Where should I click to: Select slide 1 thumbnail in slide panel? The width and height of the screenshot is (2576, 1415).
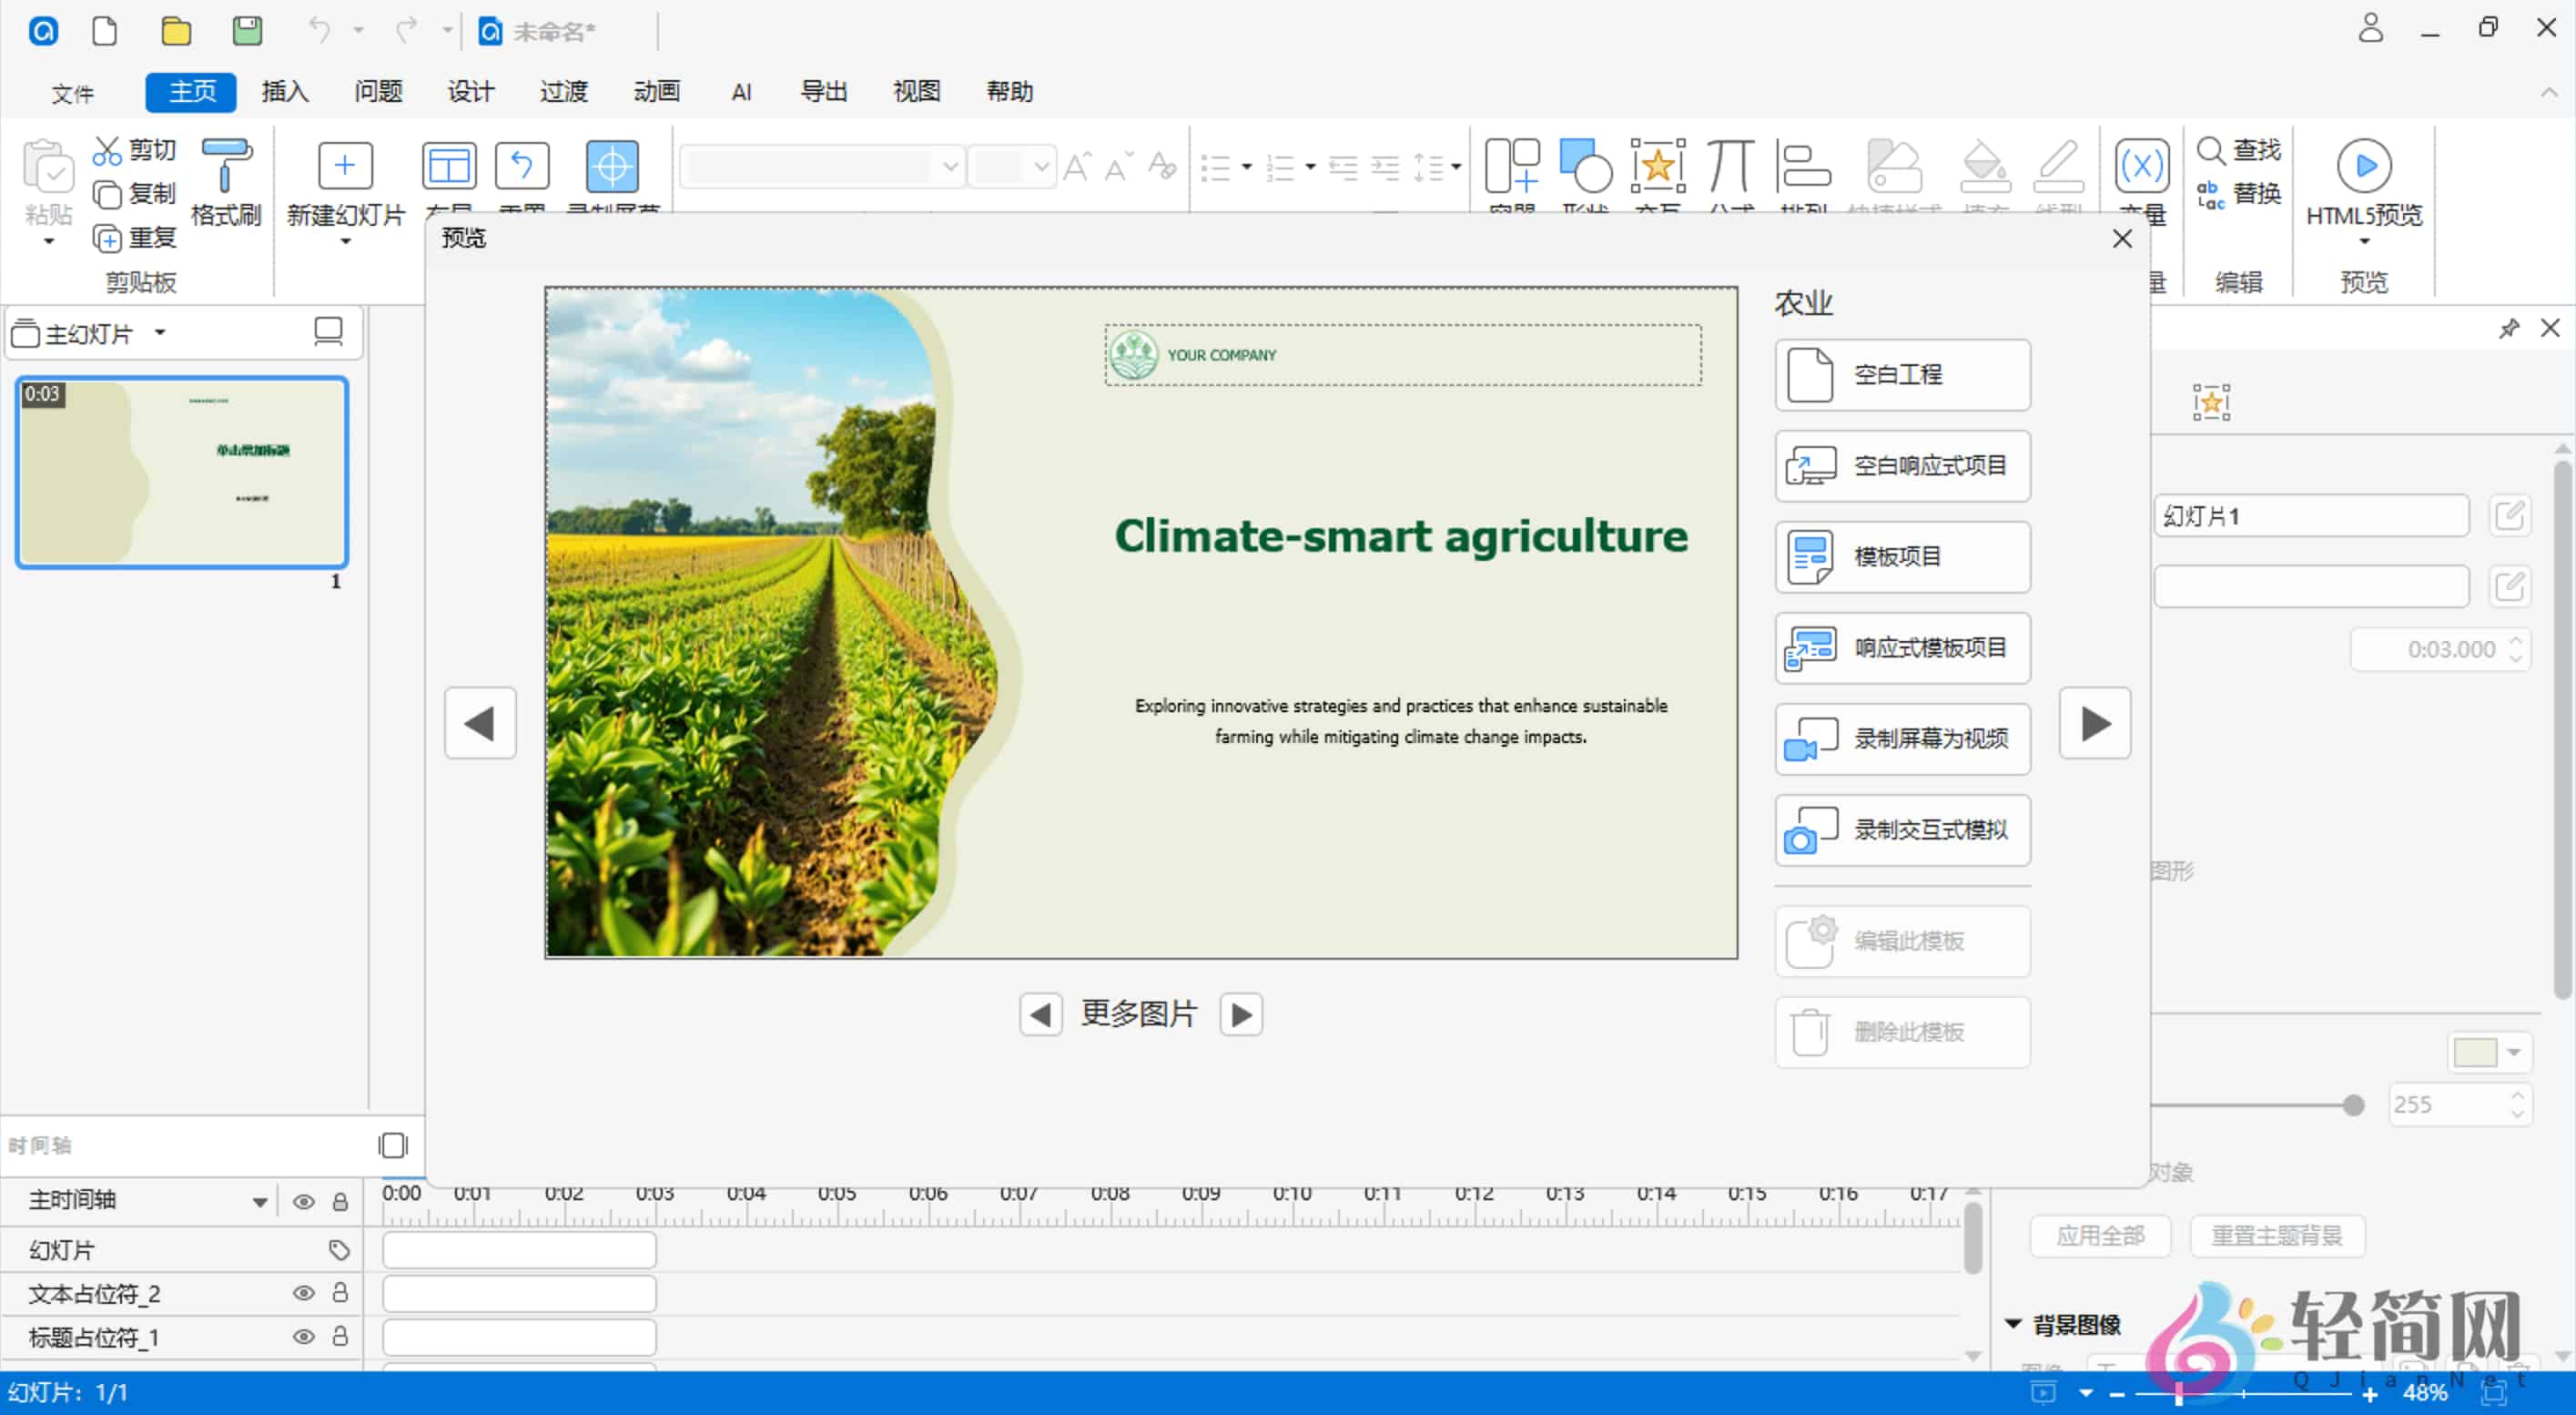pos(181,472)
